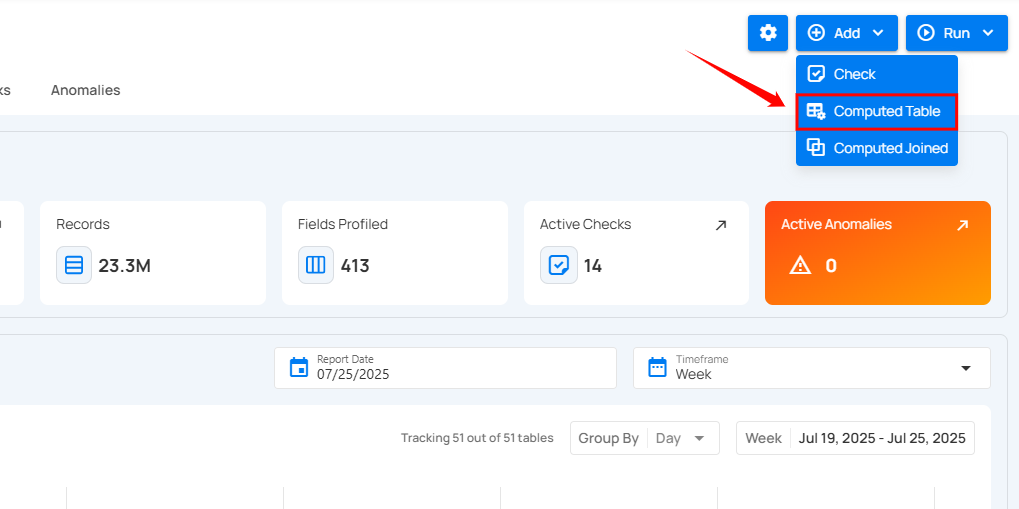Click the Week date range selector
Screen dimensions: 1019x509
[855, 438]
